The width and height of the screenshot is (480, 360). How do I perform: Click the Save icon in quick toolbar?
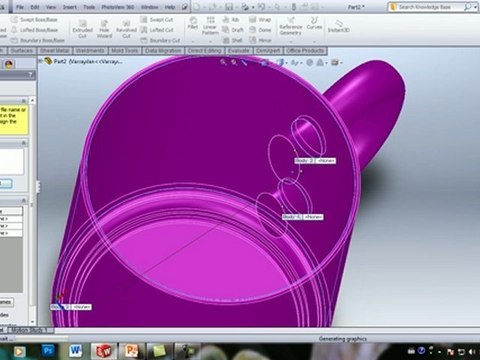[x=229, y=7]
